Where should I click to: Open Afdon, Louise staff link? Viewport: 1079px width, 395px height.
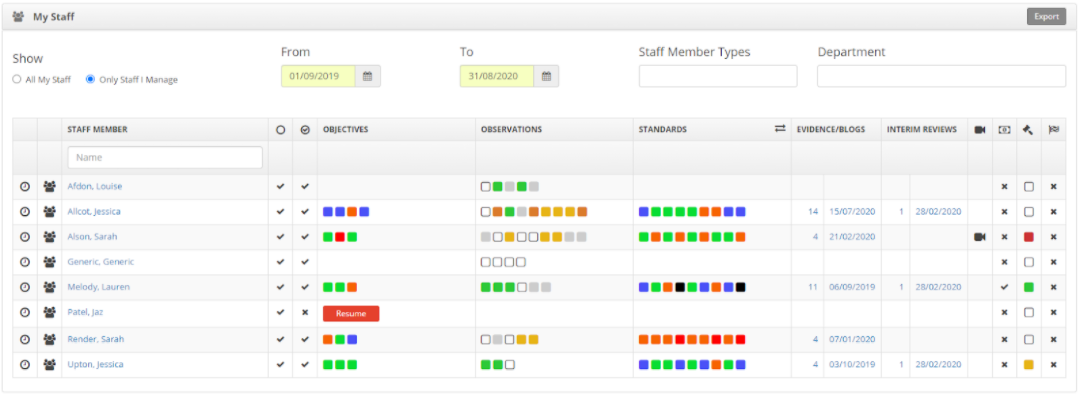tap(95, 186)
